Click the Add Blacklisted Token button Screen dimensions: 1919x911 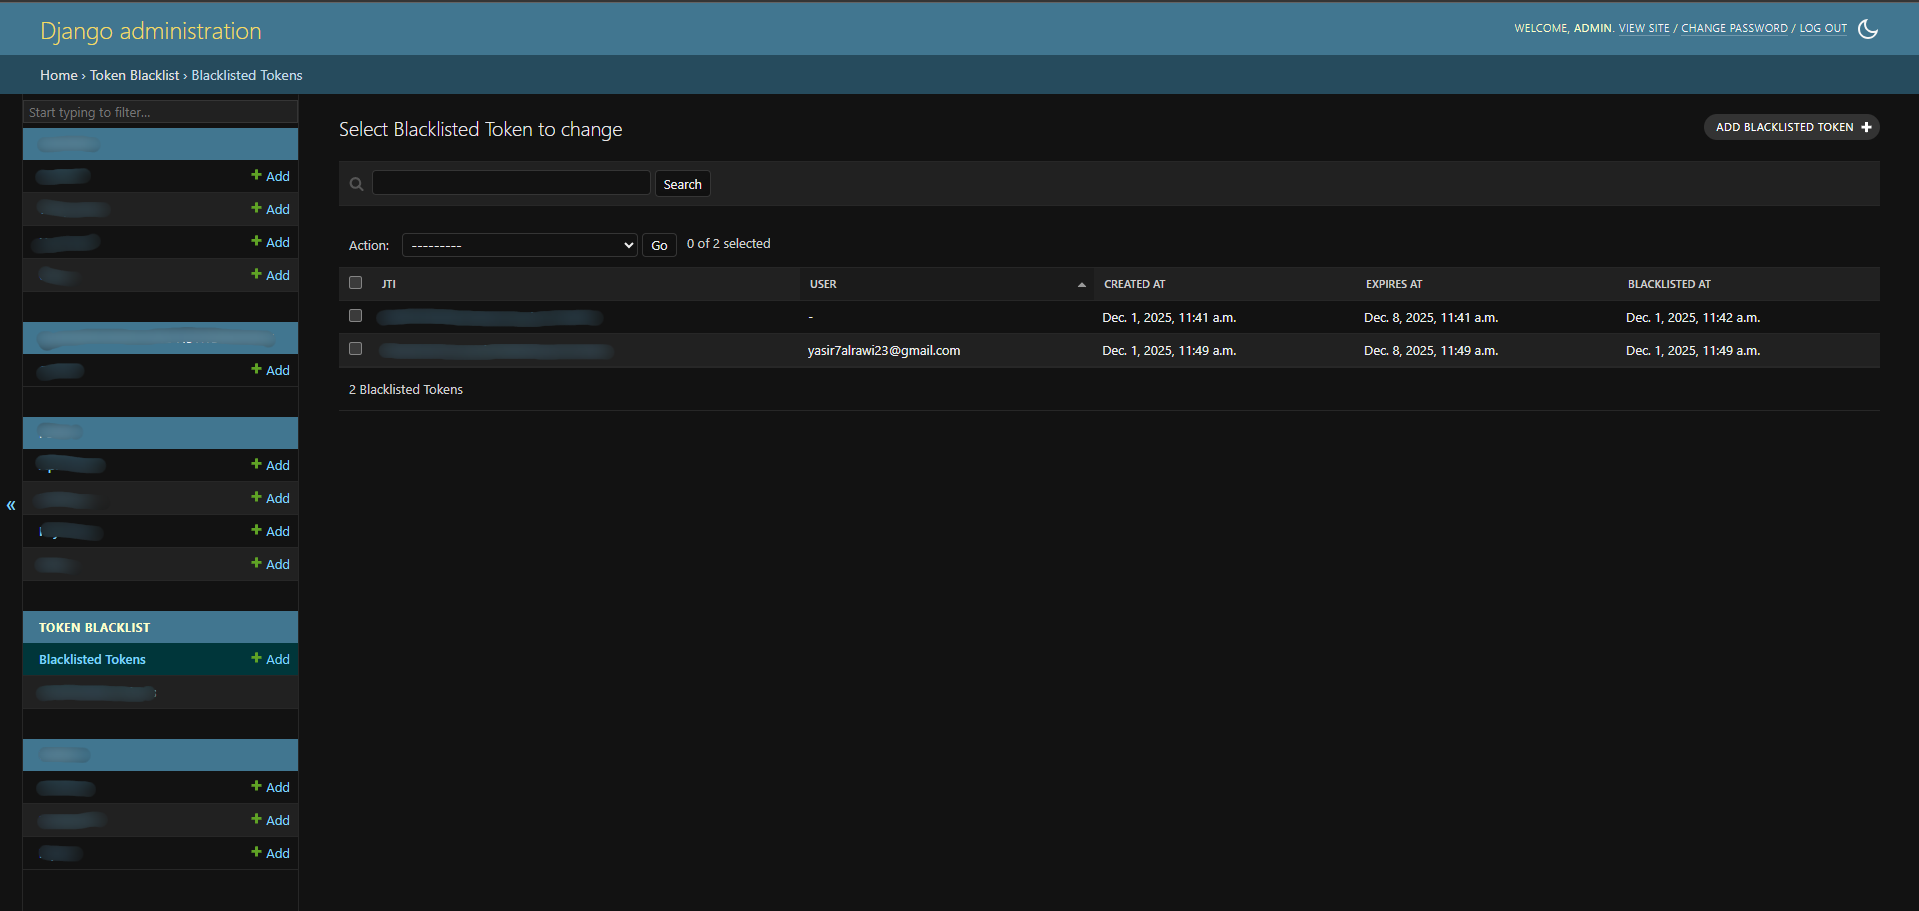(x=1791, y=127)
